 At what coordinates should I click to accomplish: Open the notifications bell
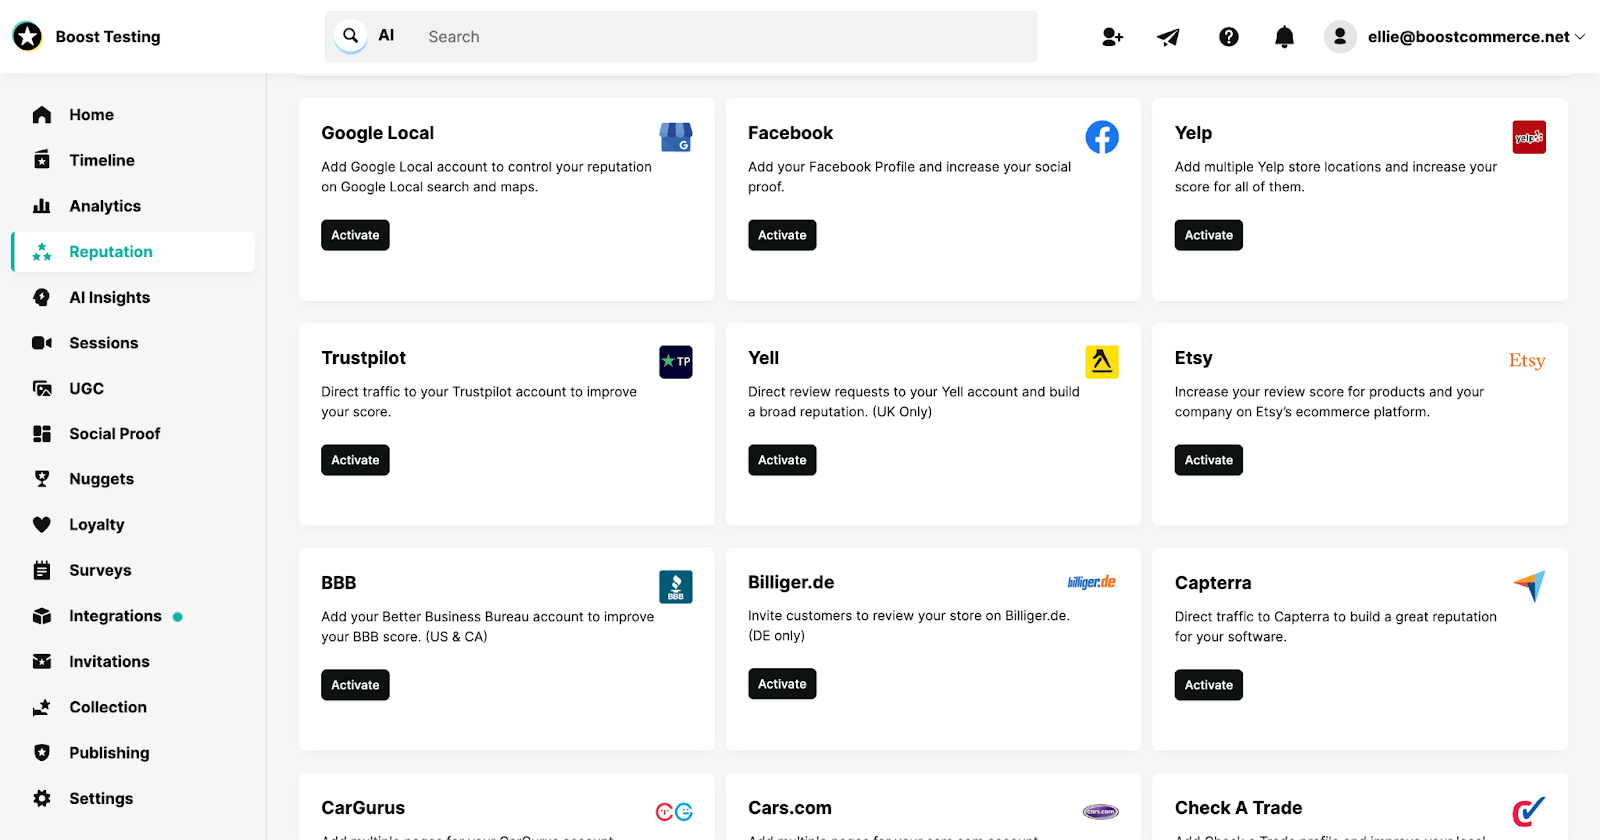[x=1285, y=37]
